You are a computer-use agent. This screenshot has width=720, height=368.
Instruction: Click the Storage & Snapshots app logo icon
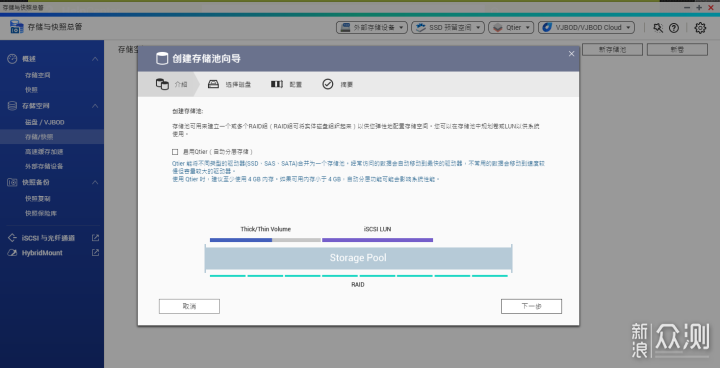click(17, 27)
